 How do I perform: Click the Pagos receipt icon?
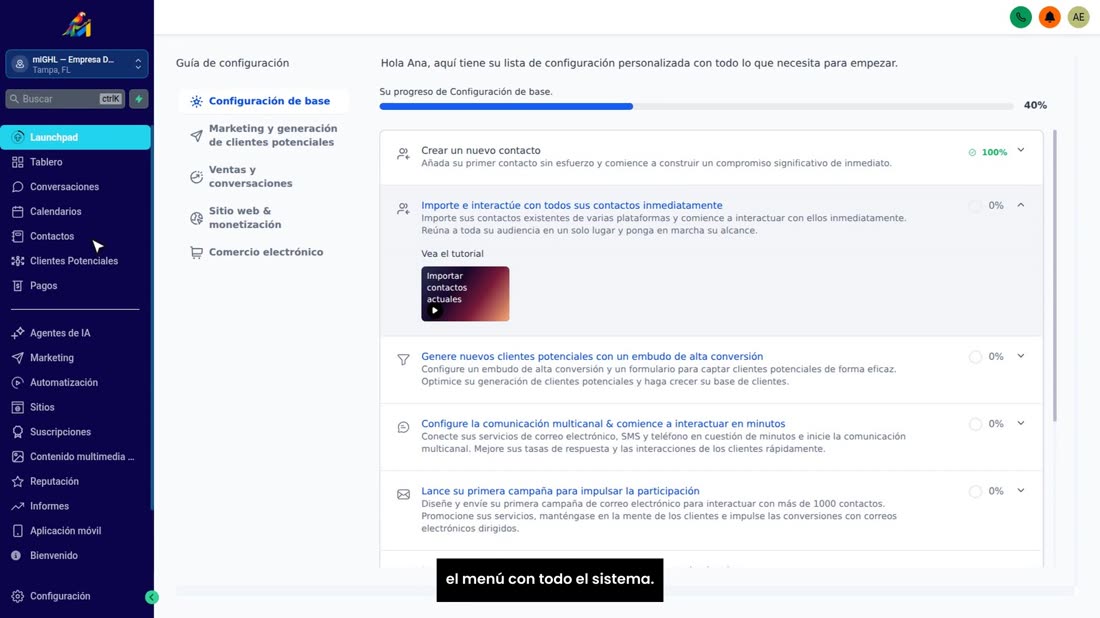pyautogui.click(x=18, y=286)
